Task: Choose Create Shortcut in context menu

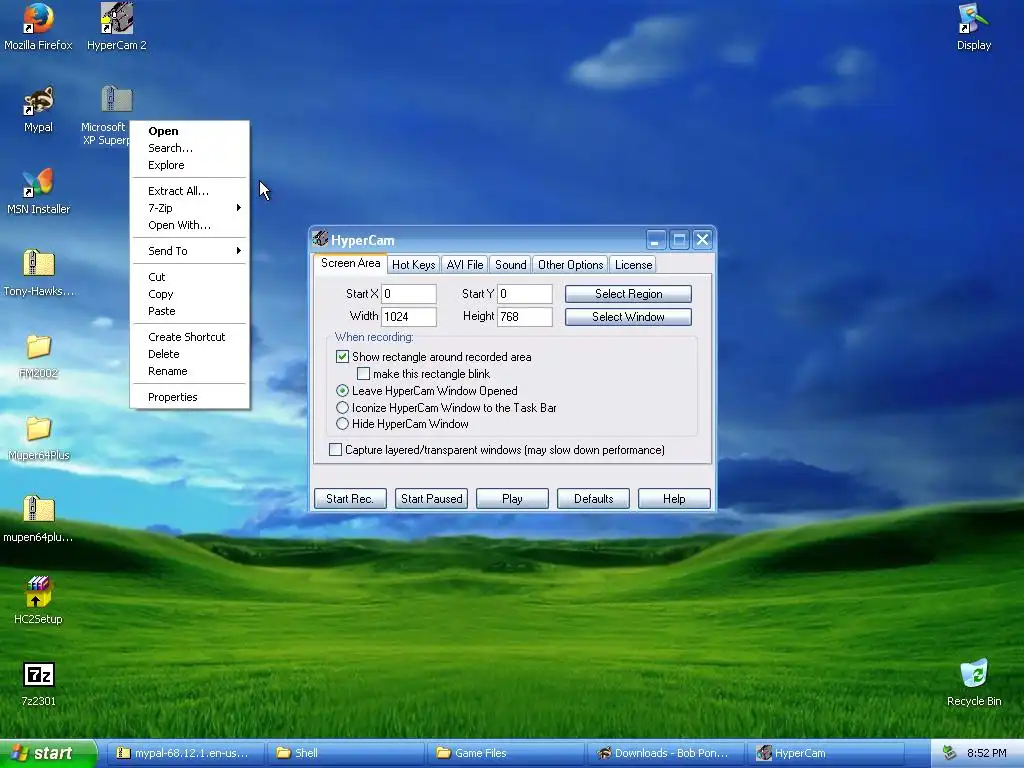Action: point(189,337)
